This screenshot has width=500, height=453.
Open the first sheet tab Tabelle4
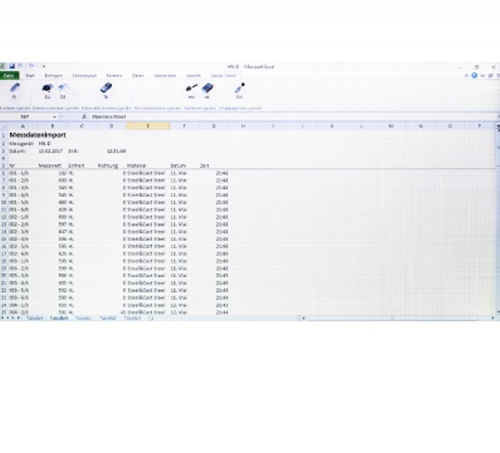(35, 318)
